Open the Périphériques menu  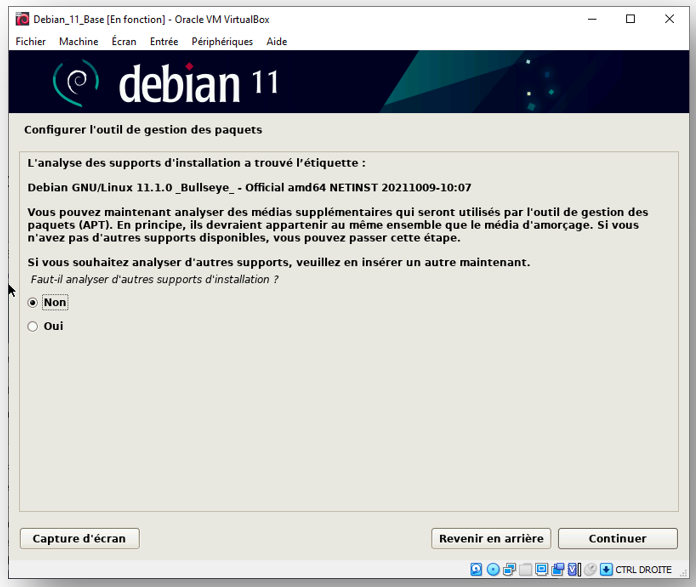[222, 41]
